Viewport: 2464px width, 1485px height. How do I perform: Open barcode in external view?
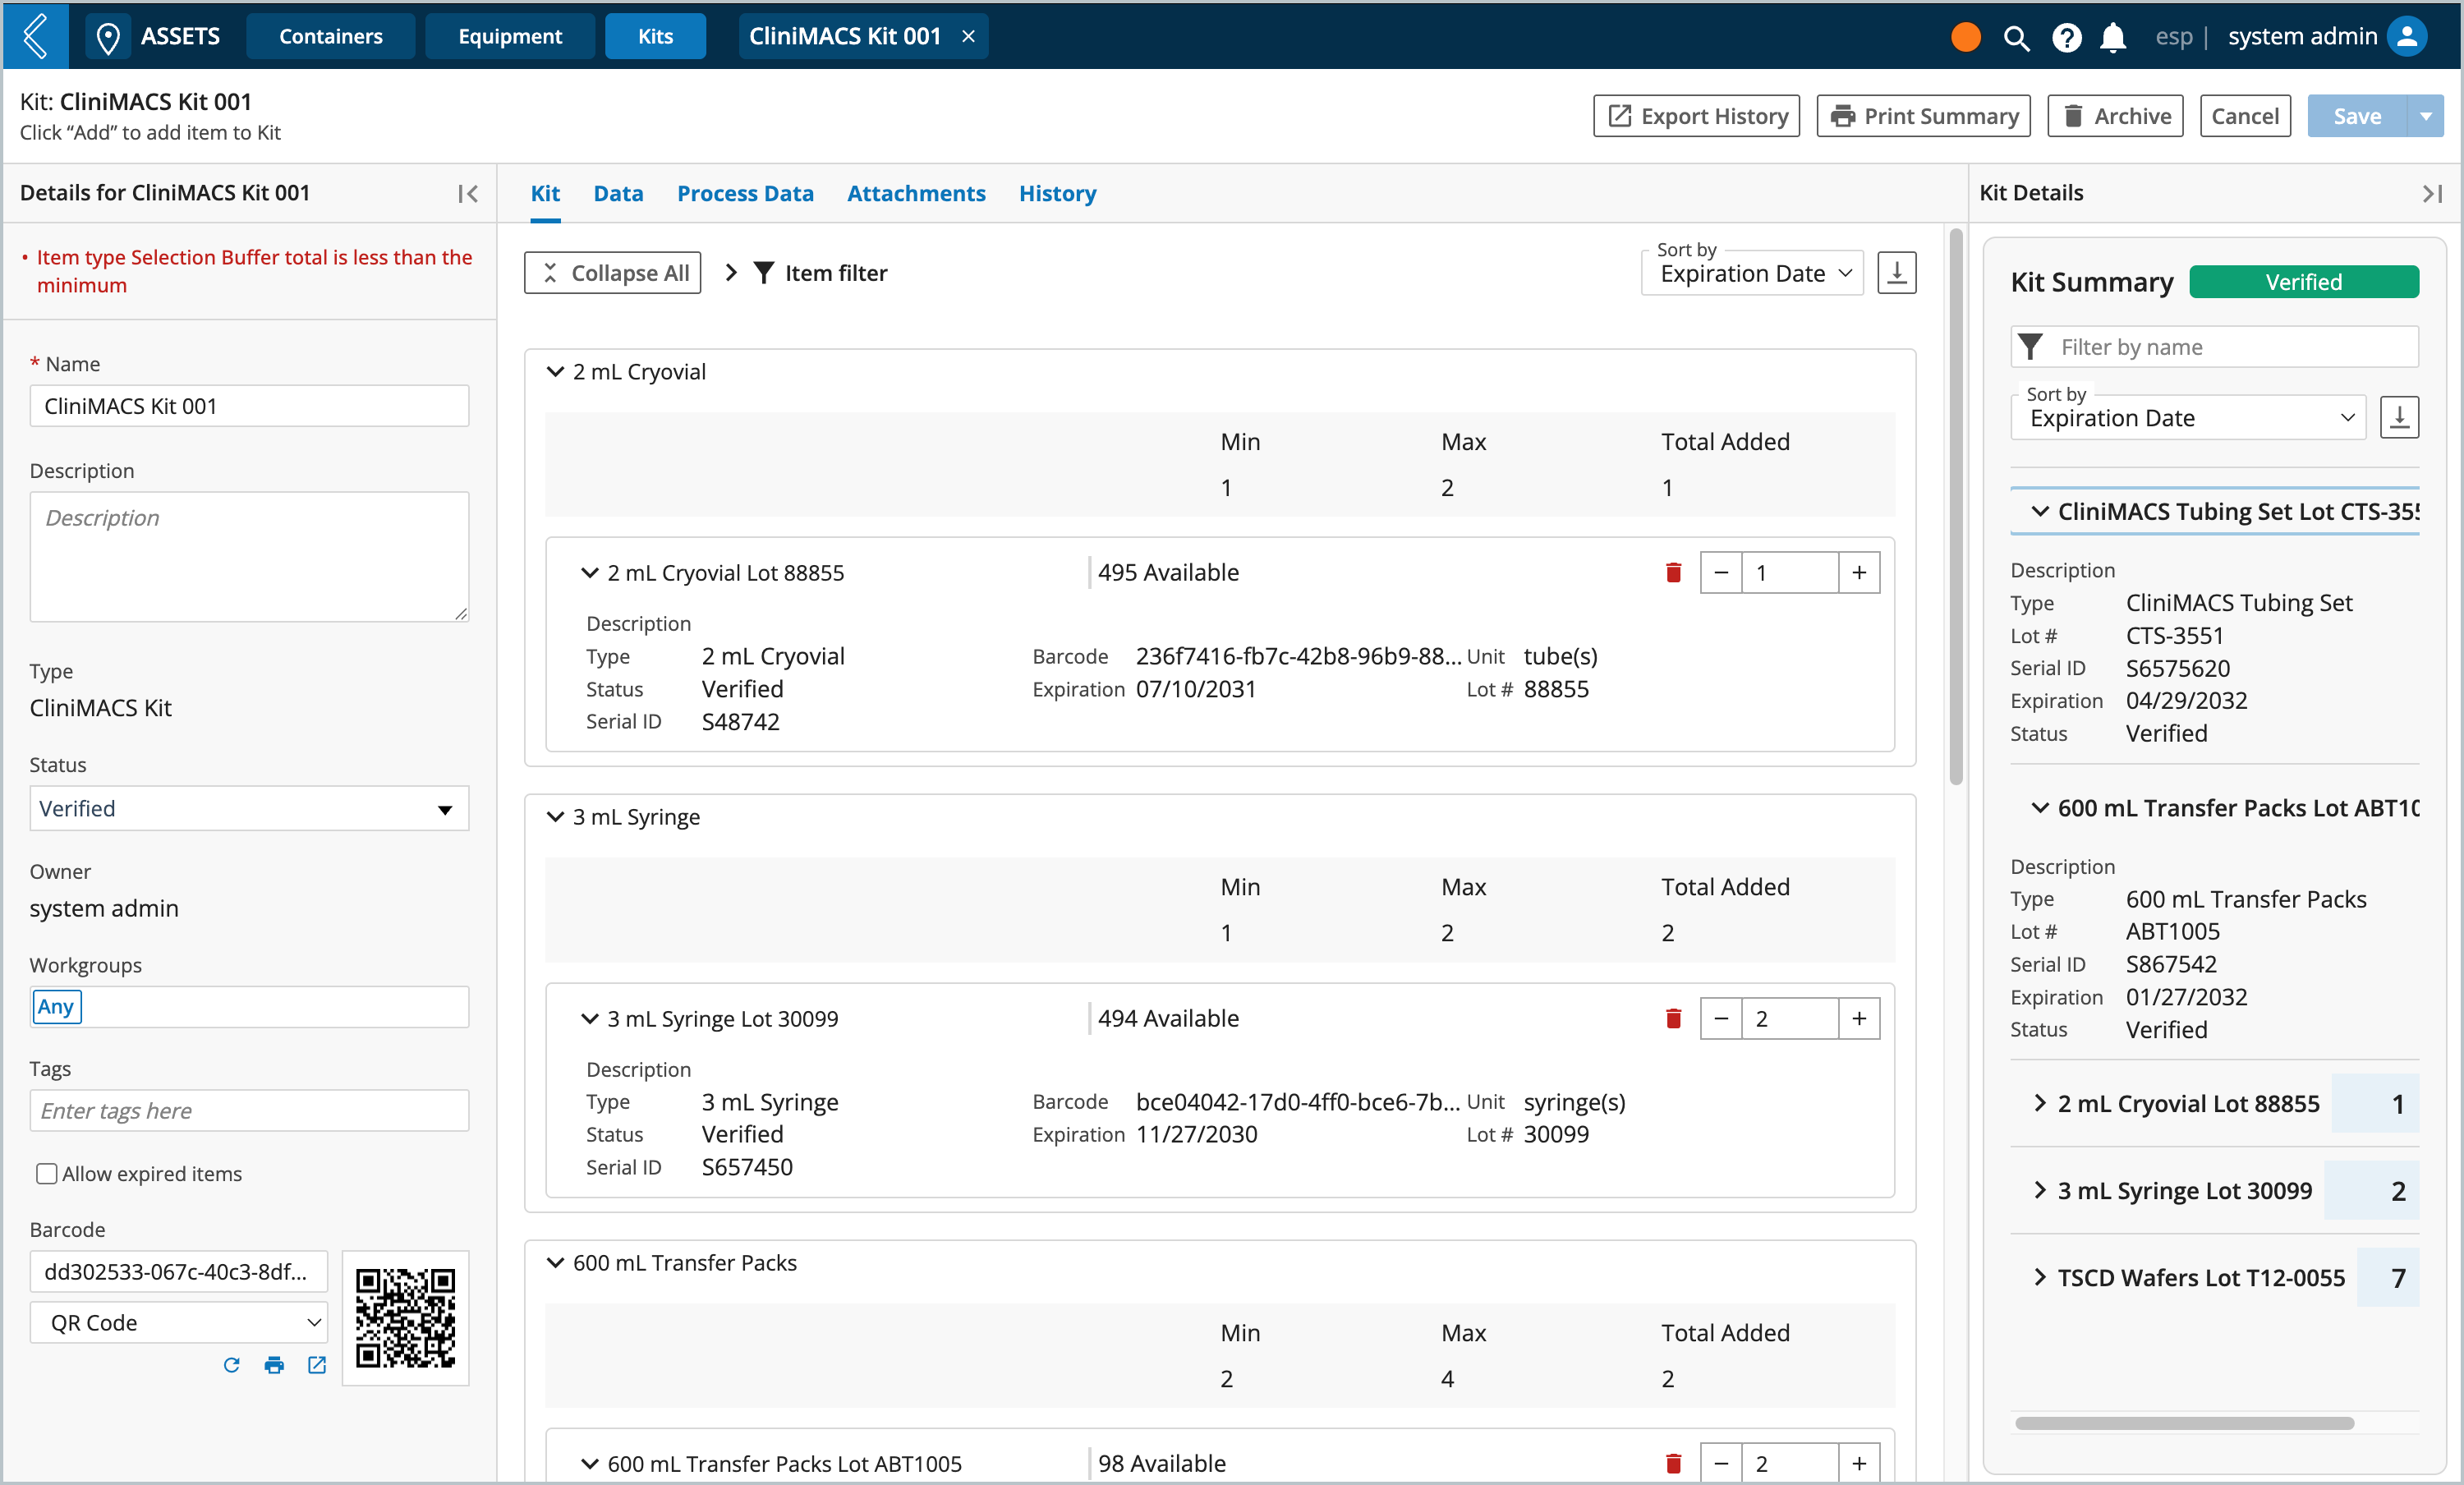tap(317, 1366)
